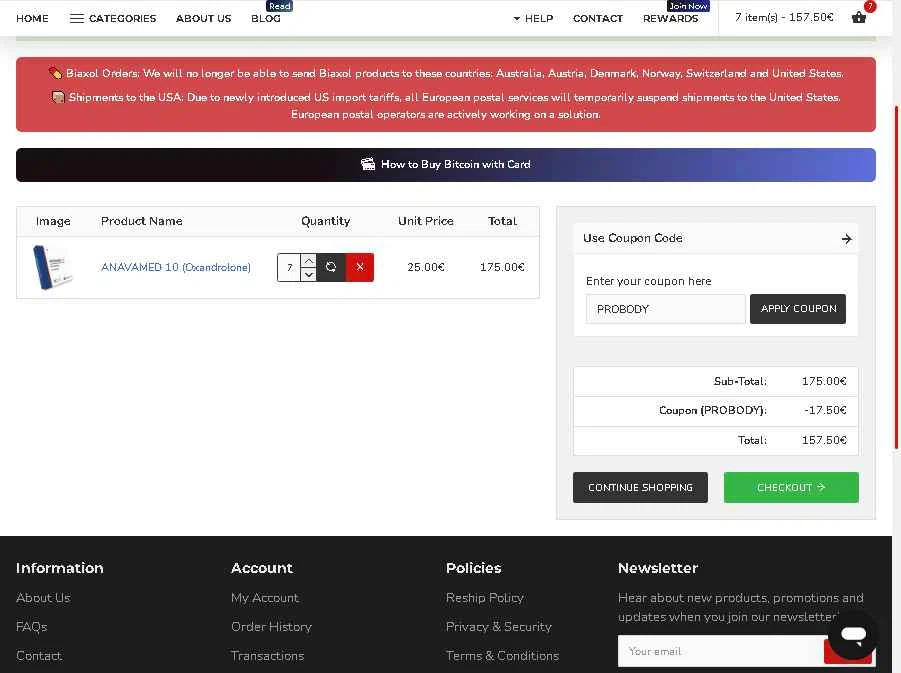Open the About Us menu item

pyautogui.click(x=203, y=18)
